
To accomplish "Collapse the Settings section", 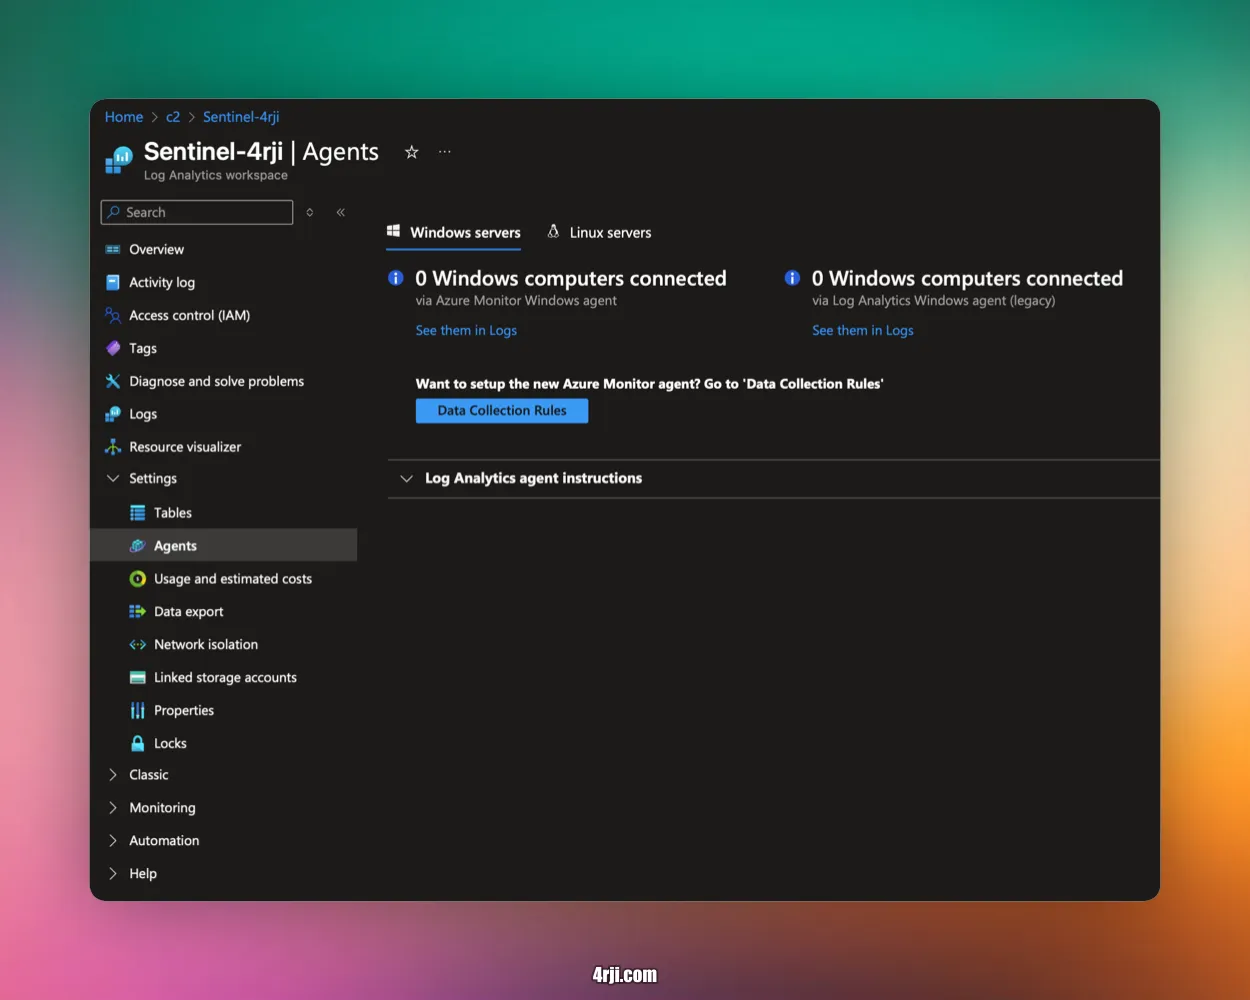I will point(113,479).
